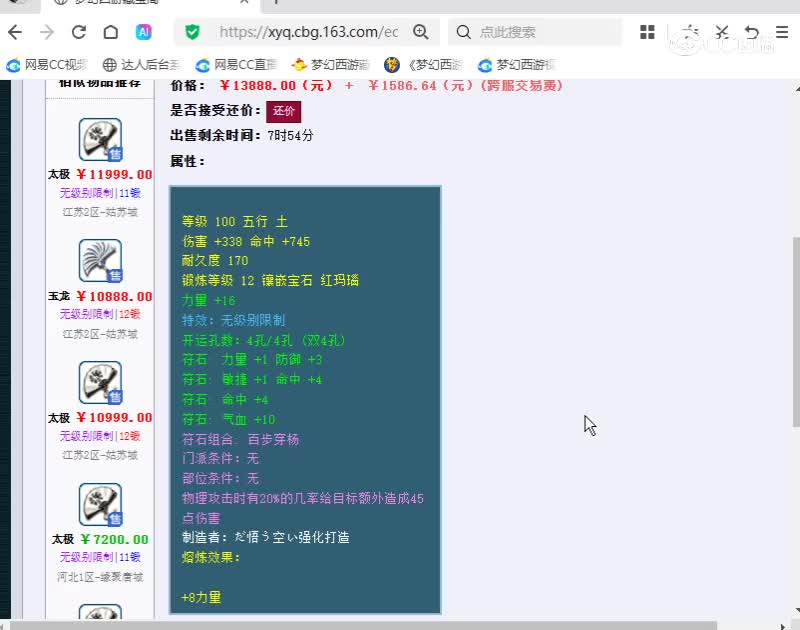Click the scroll-down arrow of the vertical scrollbar
The image size is (800, 630).
coord(796,611)
